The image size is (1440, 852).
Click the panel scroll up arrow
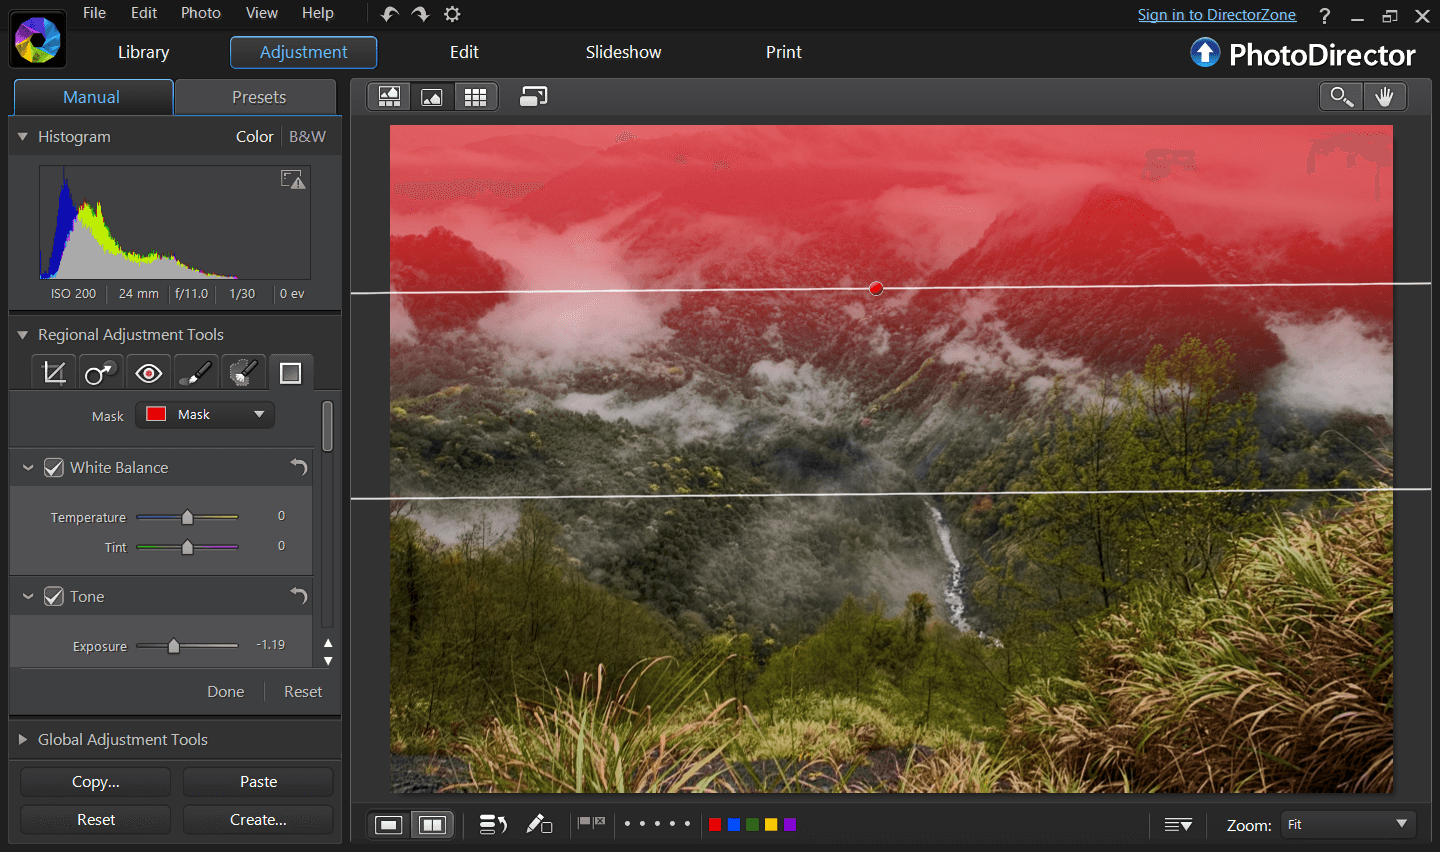click(328, 643)
